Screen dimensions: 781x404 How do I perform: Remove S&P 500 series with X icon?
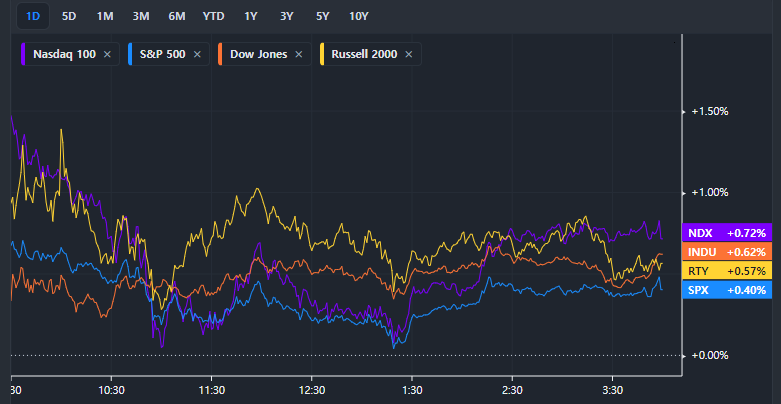pyautogui.click(x=196, y=54)
